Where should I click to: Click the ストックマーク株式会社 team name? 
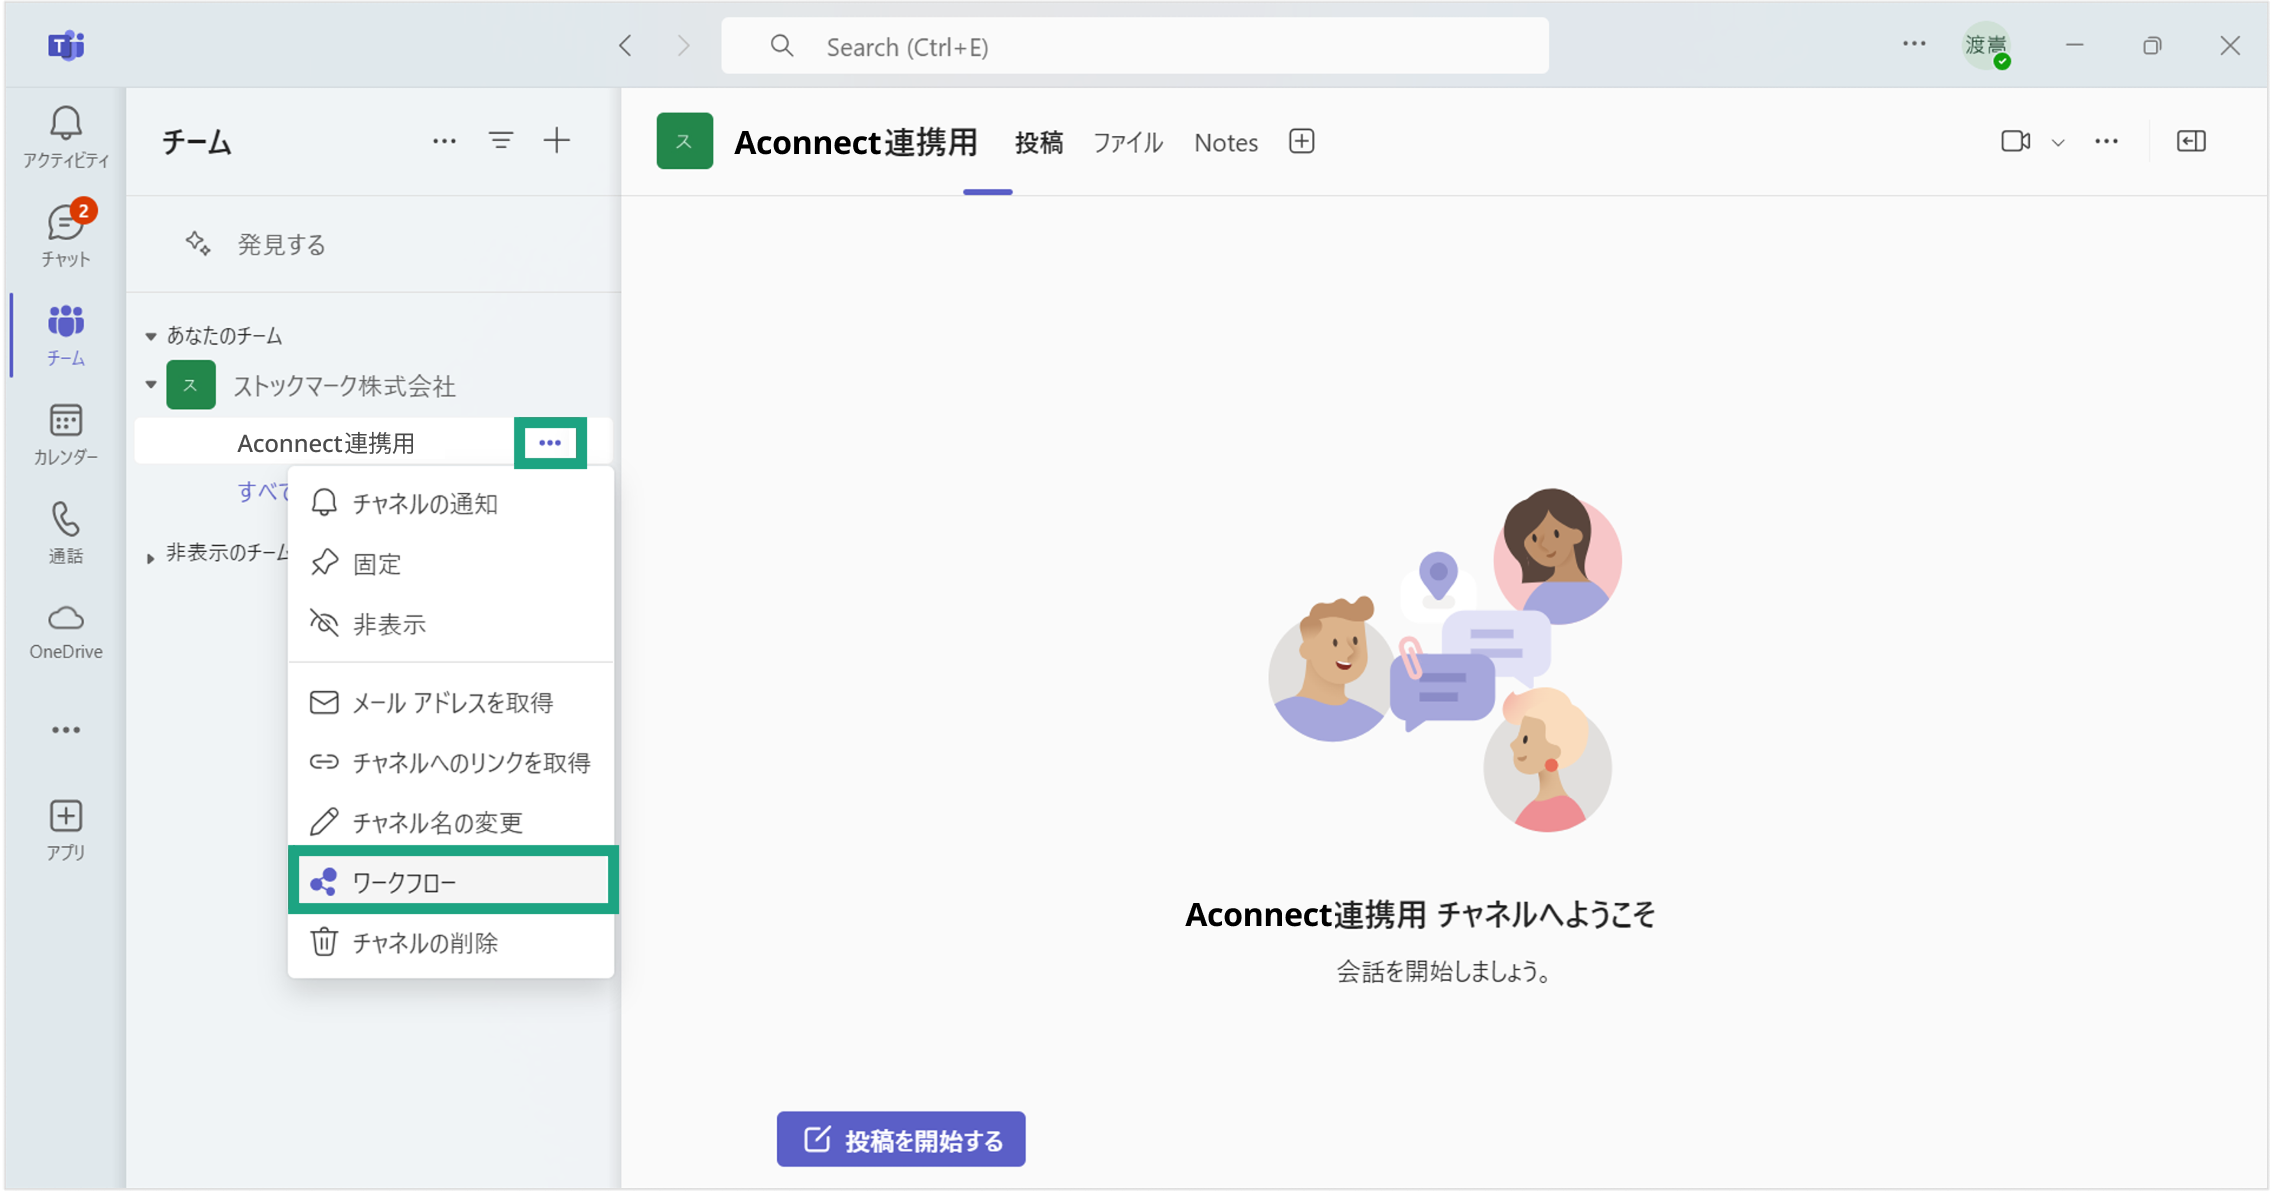tap(344, 386)
